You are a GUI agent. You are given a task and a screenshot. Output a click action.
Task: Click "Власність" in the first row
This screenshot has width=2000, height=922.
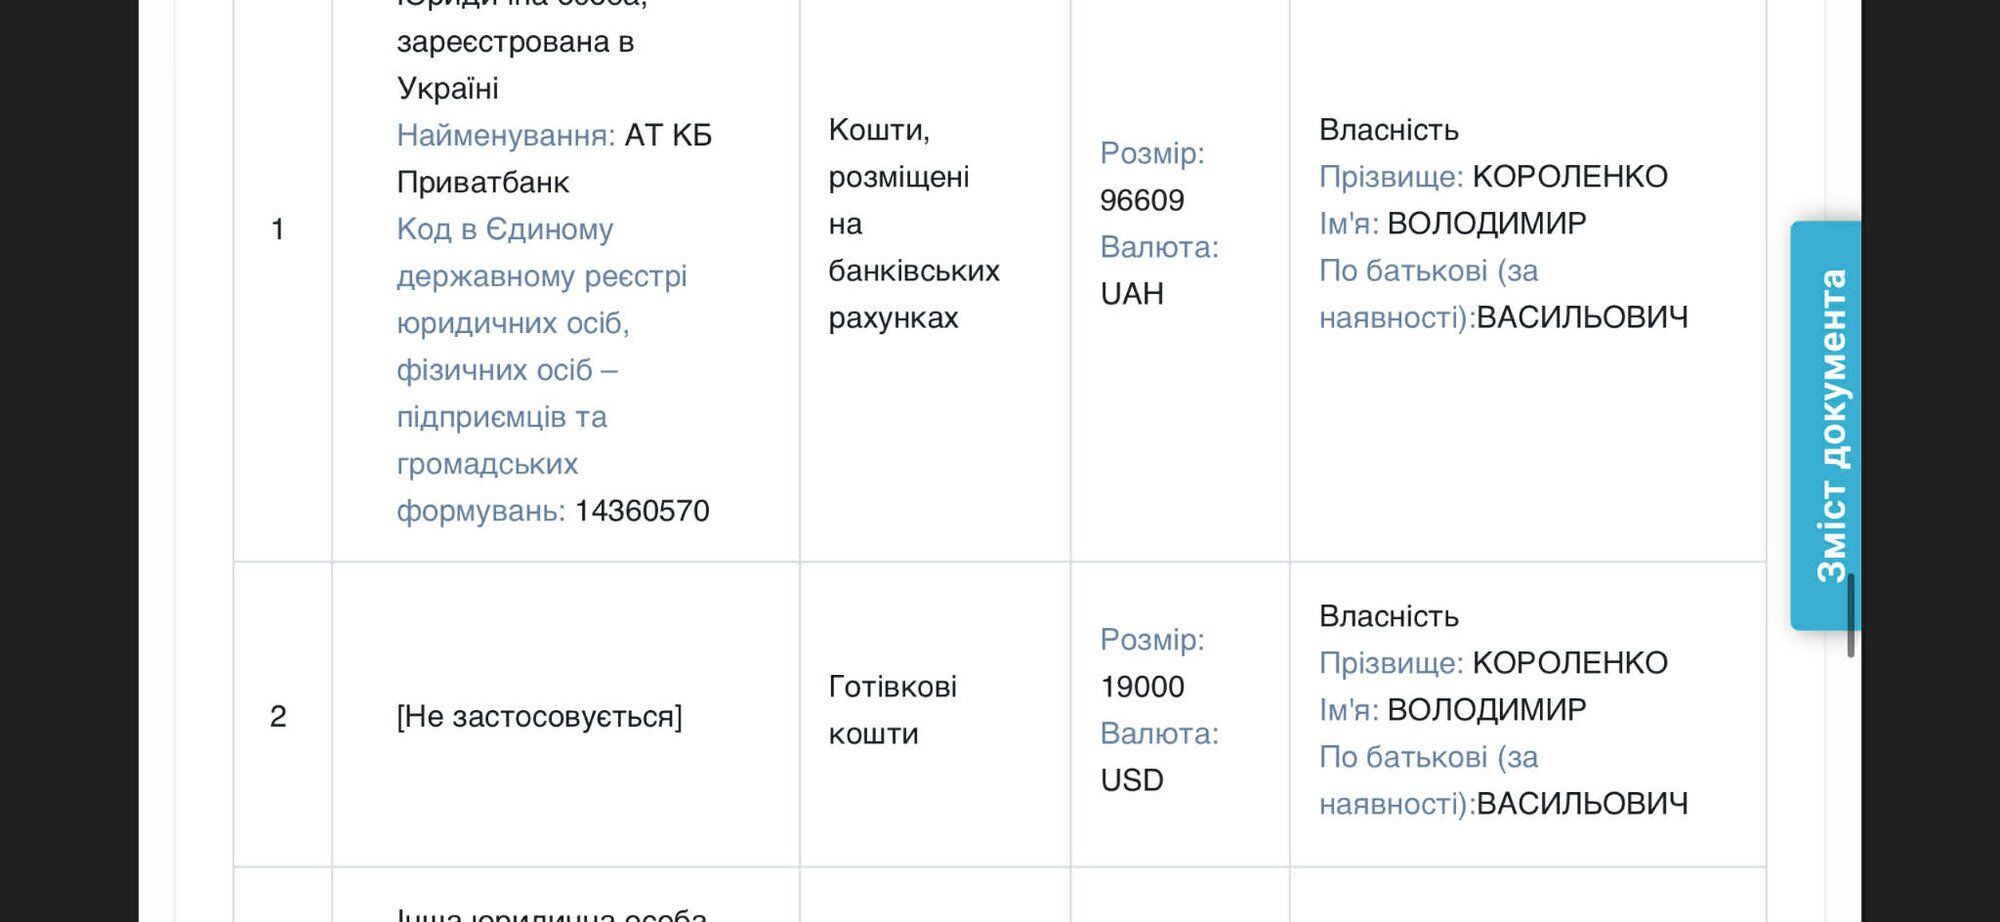[1389, 130]
